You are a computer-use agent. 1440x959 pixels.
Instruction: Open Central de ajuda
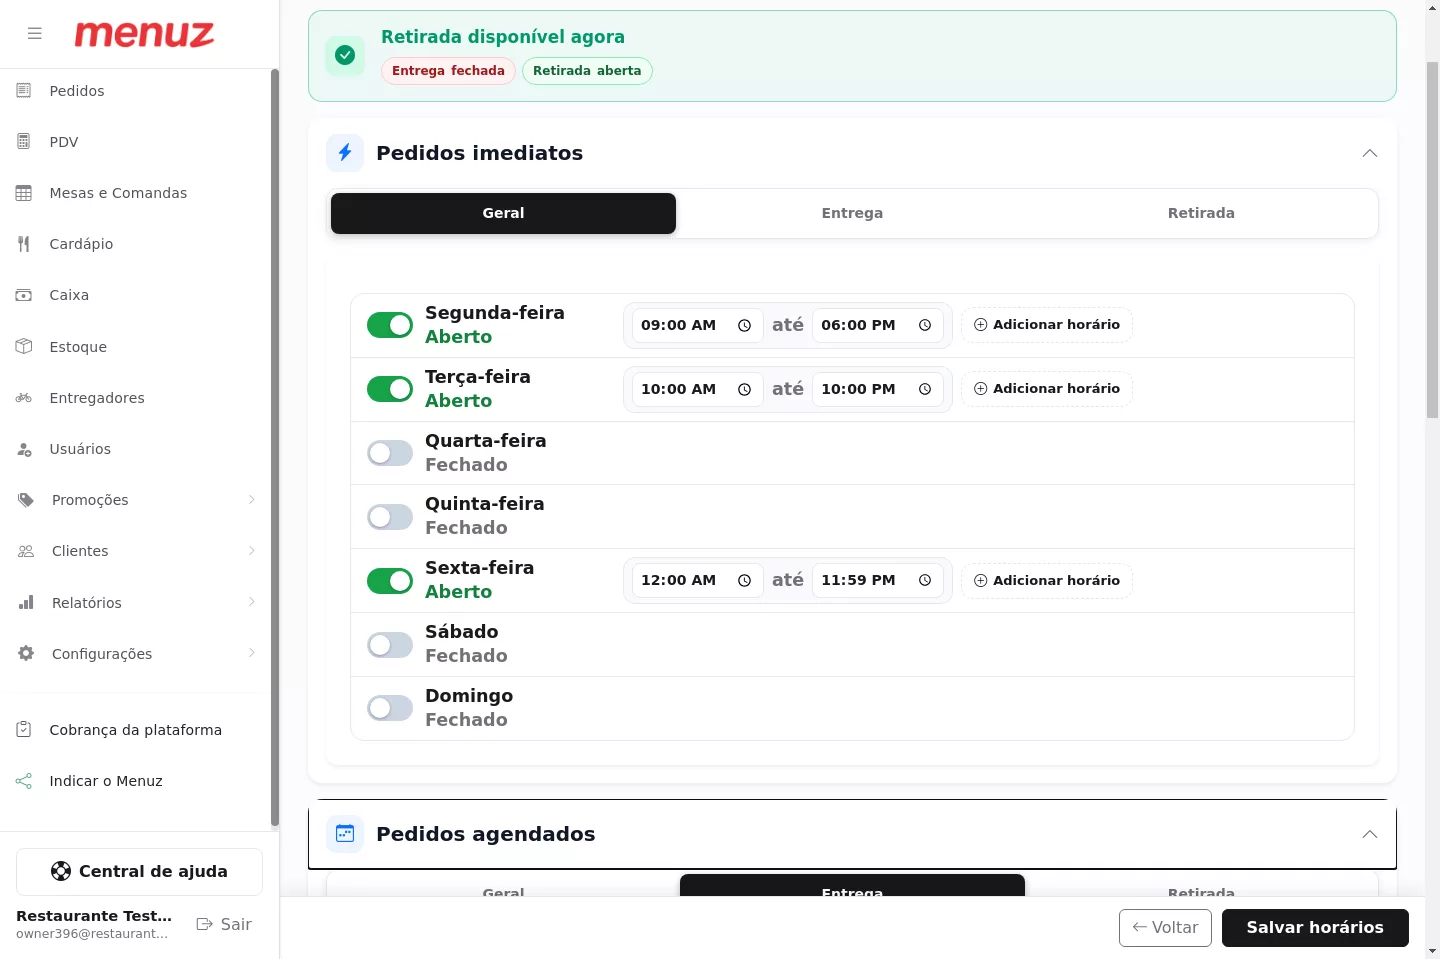click(x=139, y=872)
